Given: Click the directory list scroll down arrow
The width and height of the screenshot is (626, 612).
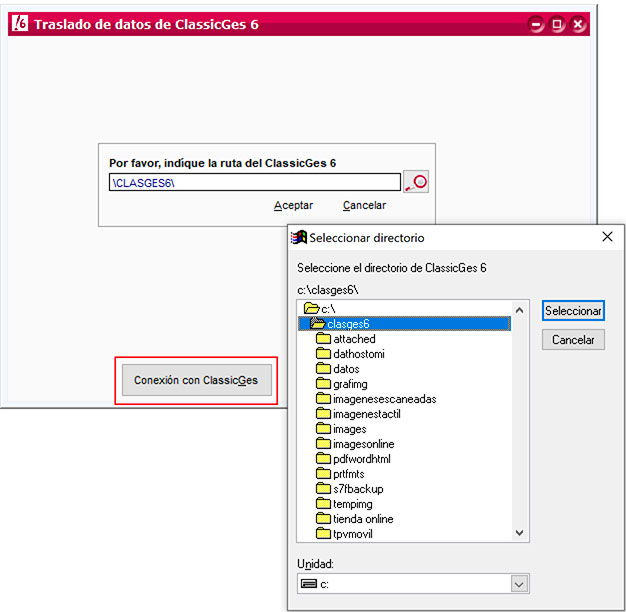Looking at the screenshot, I should [519, 533].
